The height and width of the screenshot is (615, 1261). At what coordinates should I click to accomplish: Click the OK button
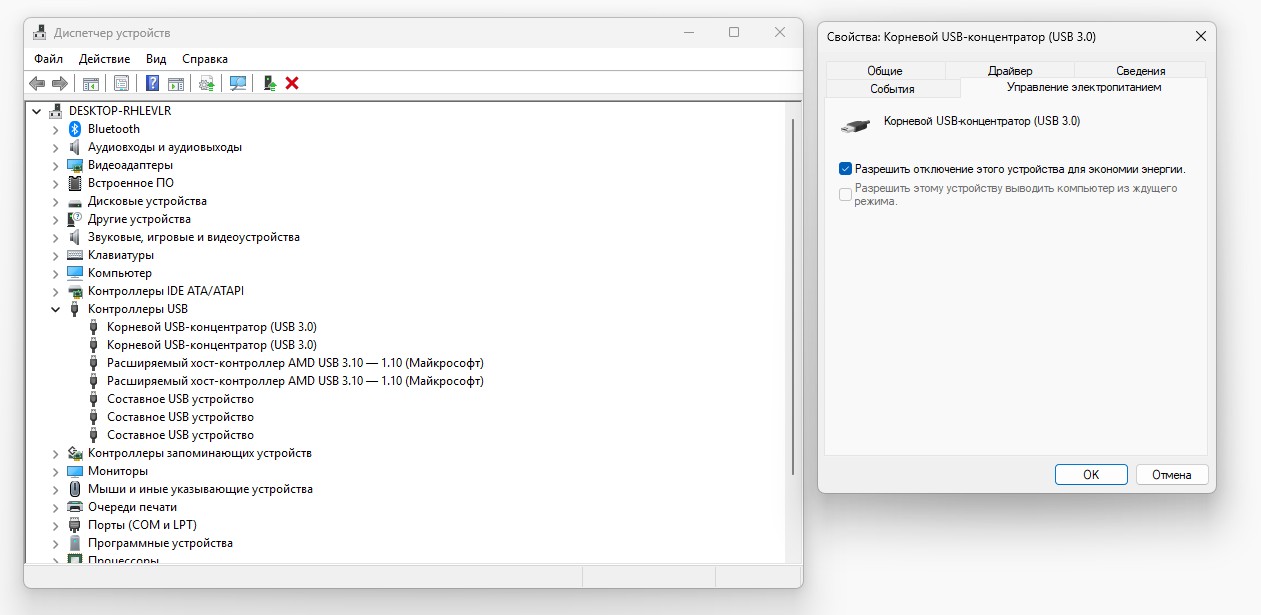[1090, 475]
